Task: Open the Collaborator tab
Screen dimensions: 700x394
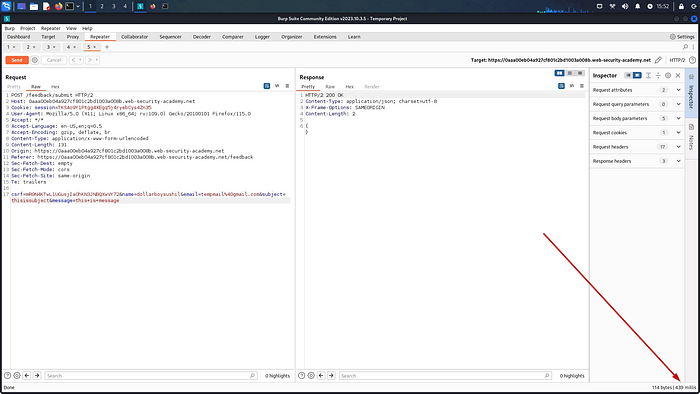Action: click(134, 37)
